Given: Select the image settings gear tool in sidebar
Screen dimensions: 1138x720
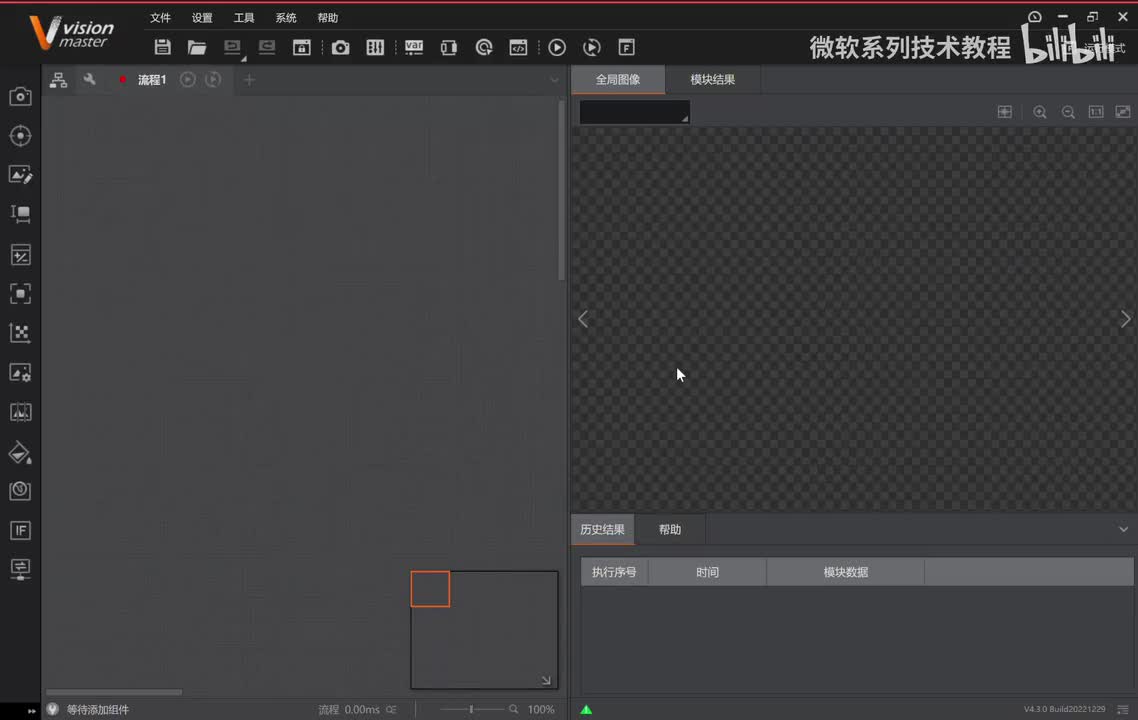Looking at the screenshot, I should point(20,373).
